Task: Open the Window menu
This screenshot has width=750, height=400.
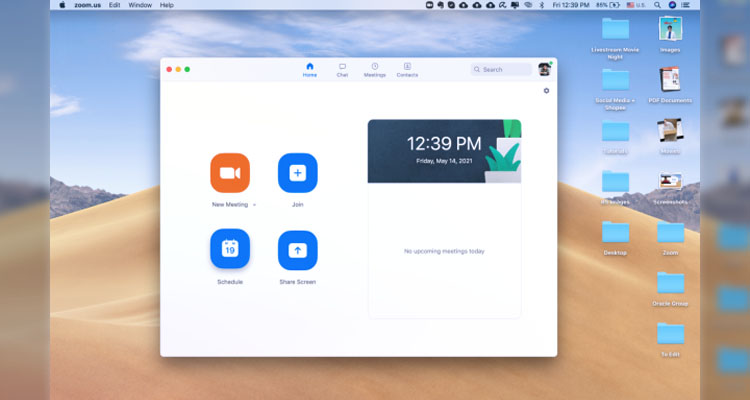Action: 140,5
